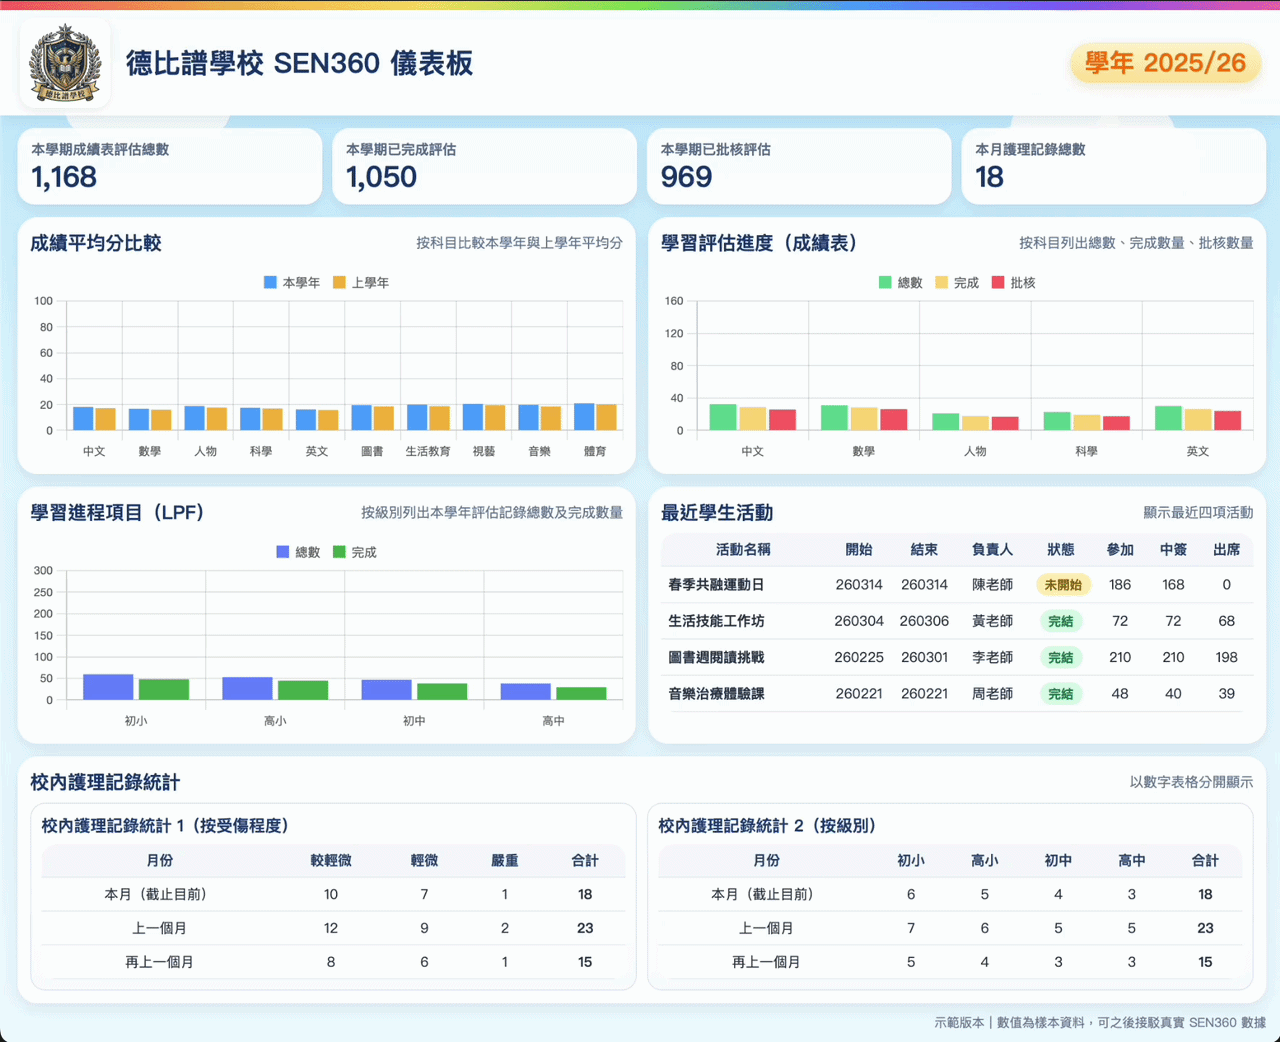Select the 音樂治療體驗課 activity name
This screenshot has width=1280, height=1042.
coord(716,694)
